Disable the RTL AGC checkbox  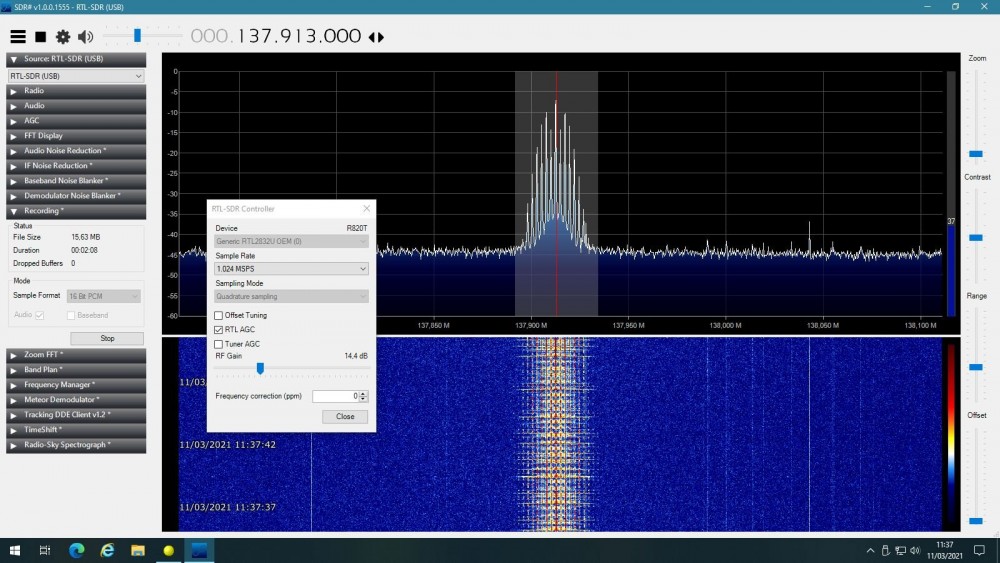pyautogui.click(x=219, y=330)
